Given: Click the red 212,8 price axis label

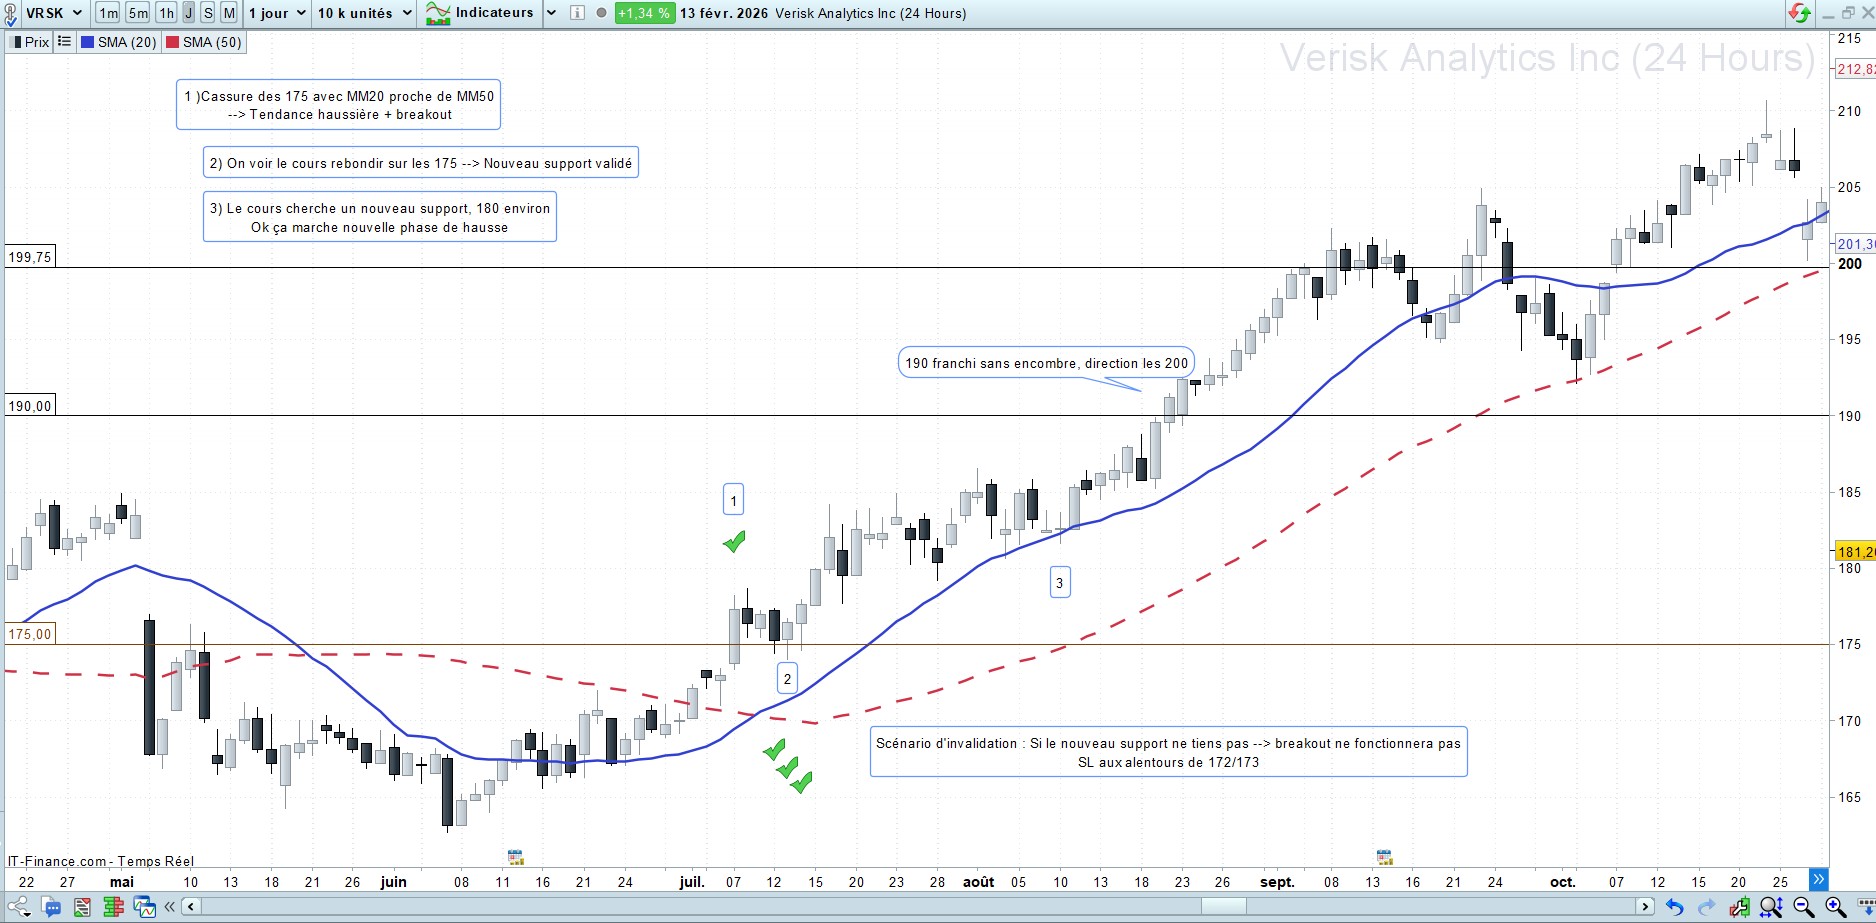Looking at the screenshot, I should click(x=1856, y=69).
